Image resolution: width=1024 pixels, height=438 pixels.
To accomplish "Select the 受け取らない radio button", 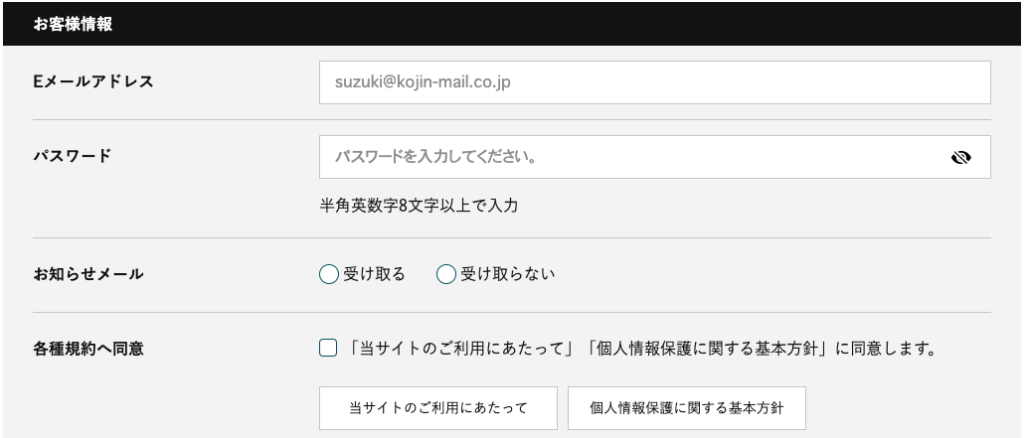I will pos(446,274).
